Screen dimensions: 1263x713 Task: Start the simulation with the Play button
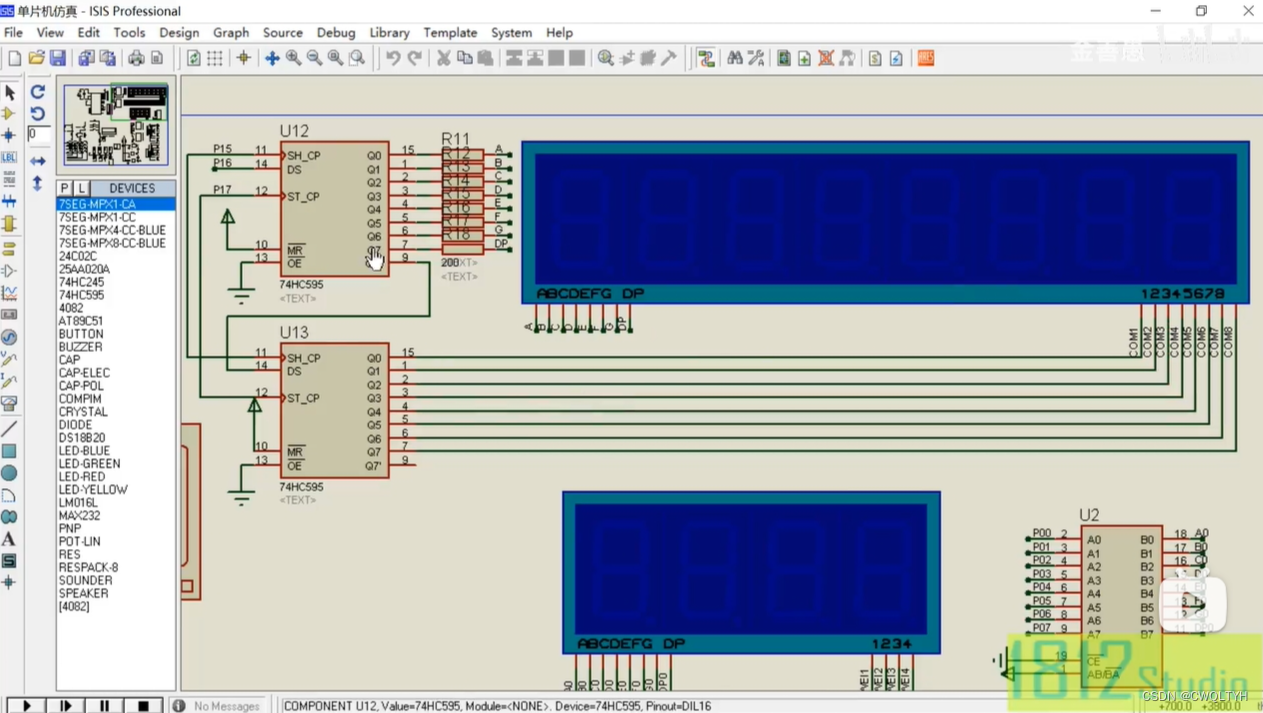point(27,705)
